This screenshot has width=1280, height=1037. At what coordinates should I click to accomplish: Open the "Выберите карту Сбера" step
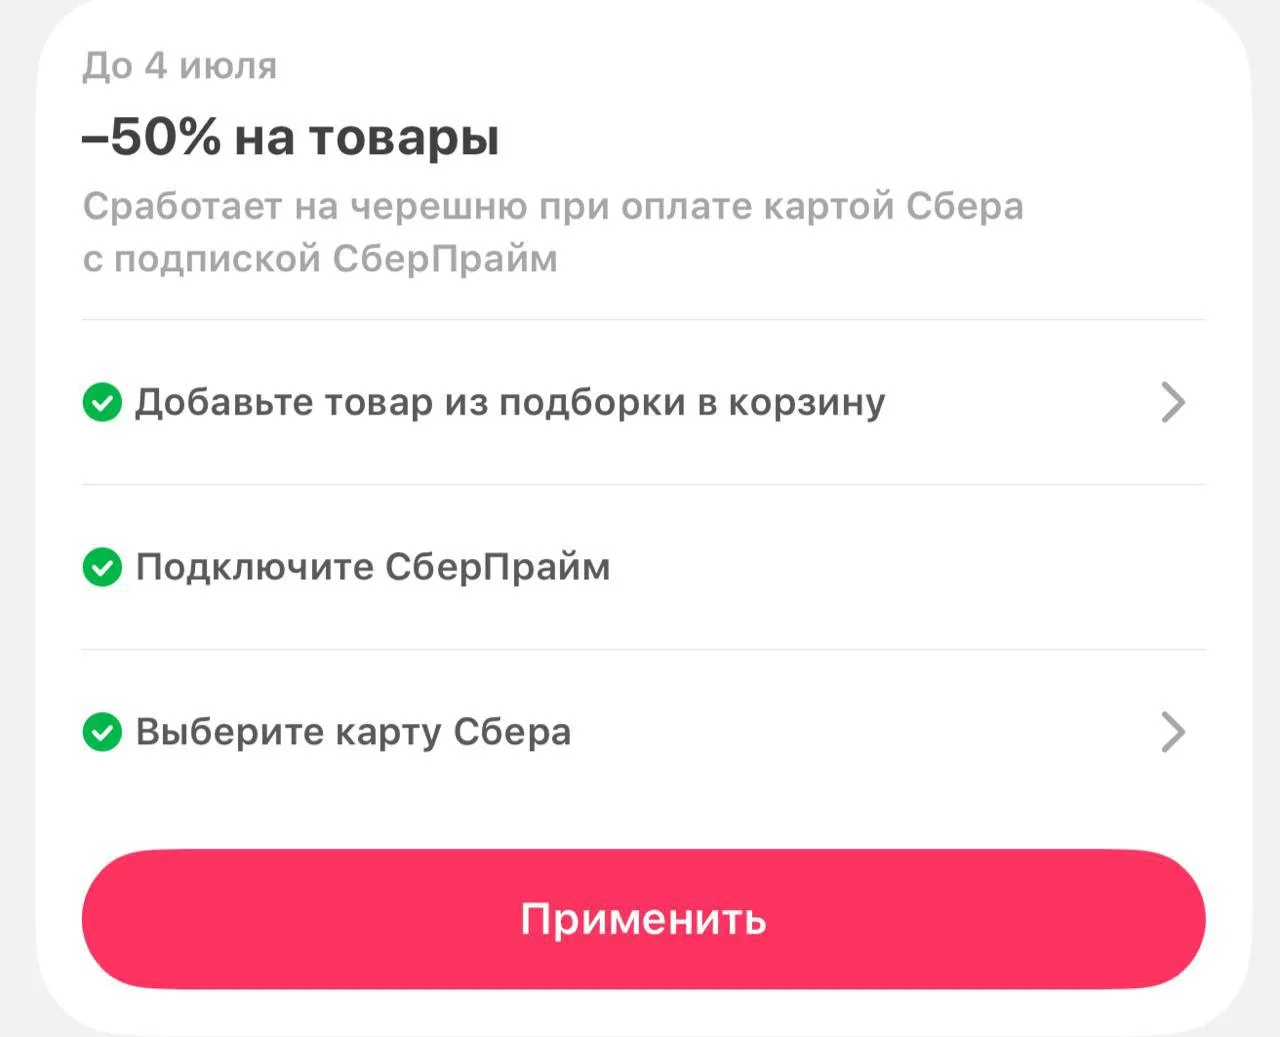(x=643, y=732)
